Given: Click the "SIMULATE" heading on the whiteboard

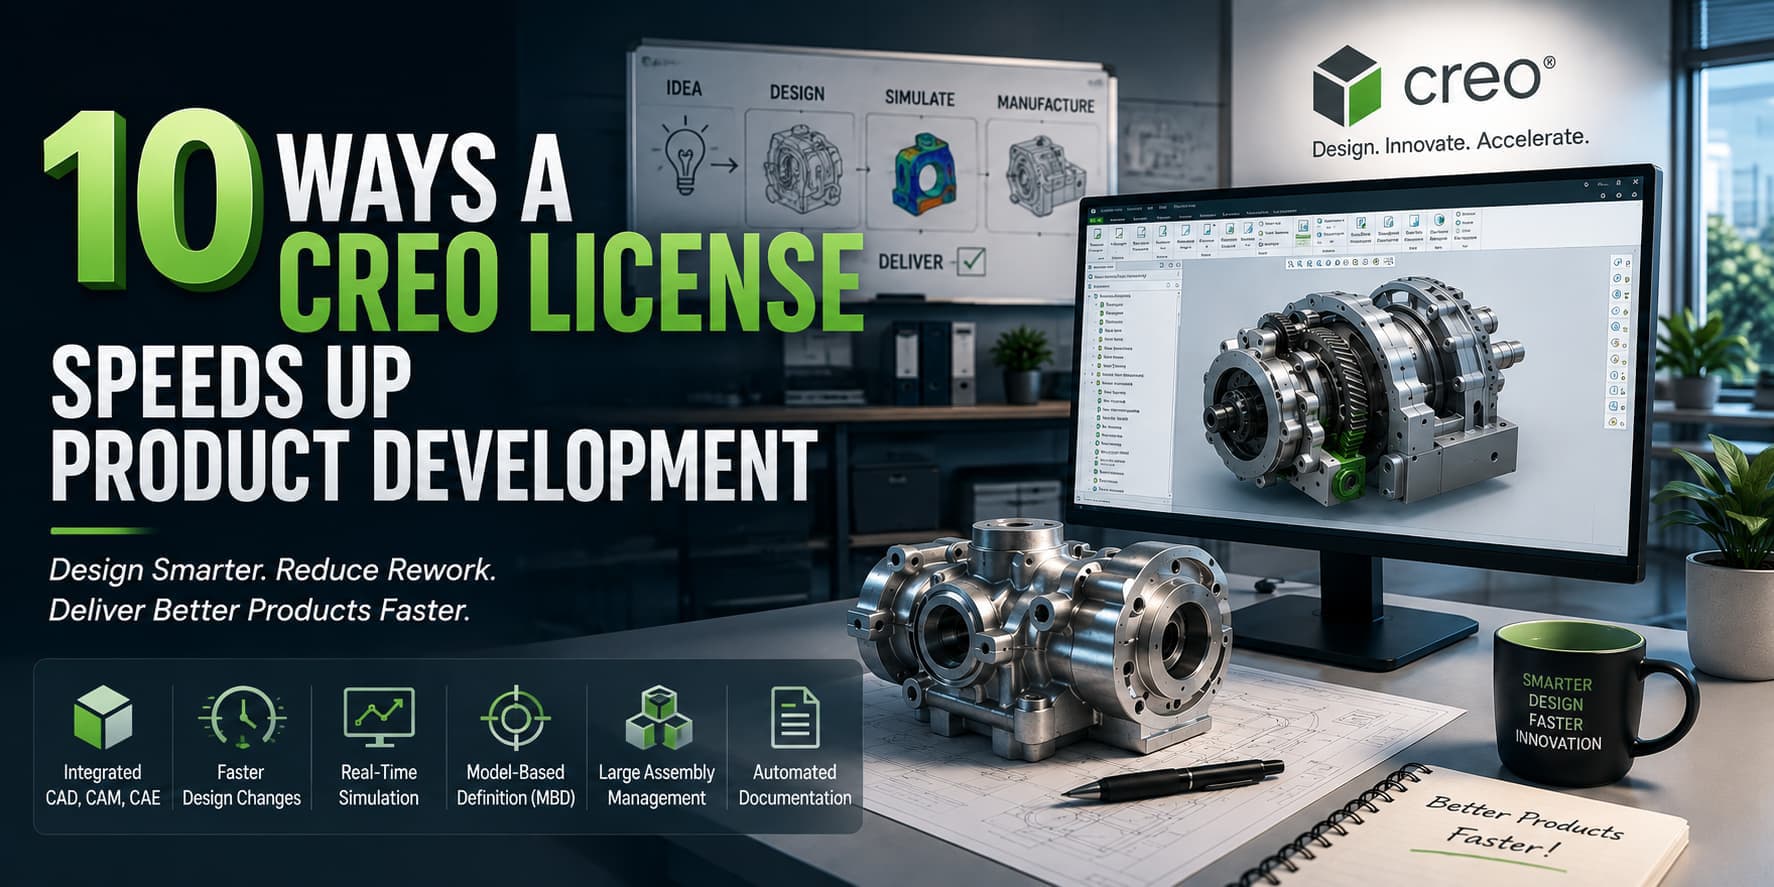Looking at the screenshot, I should (920, 98).
